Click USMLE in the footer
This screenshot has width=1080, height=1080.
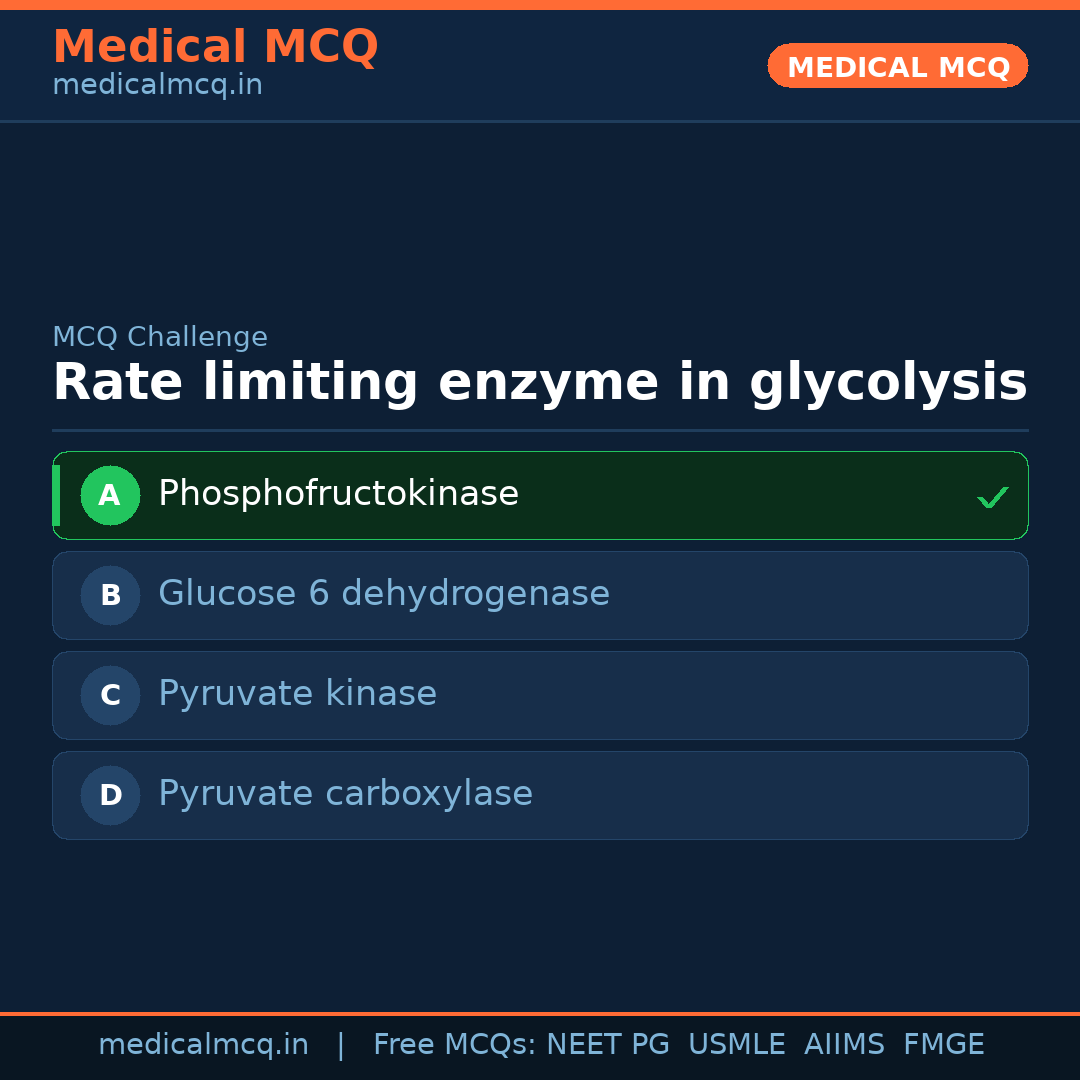[736, 1045]
